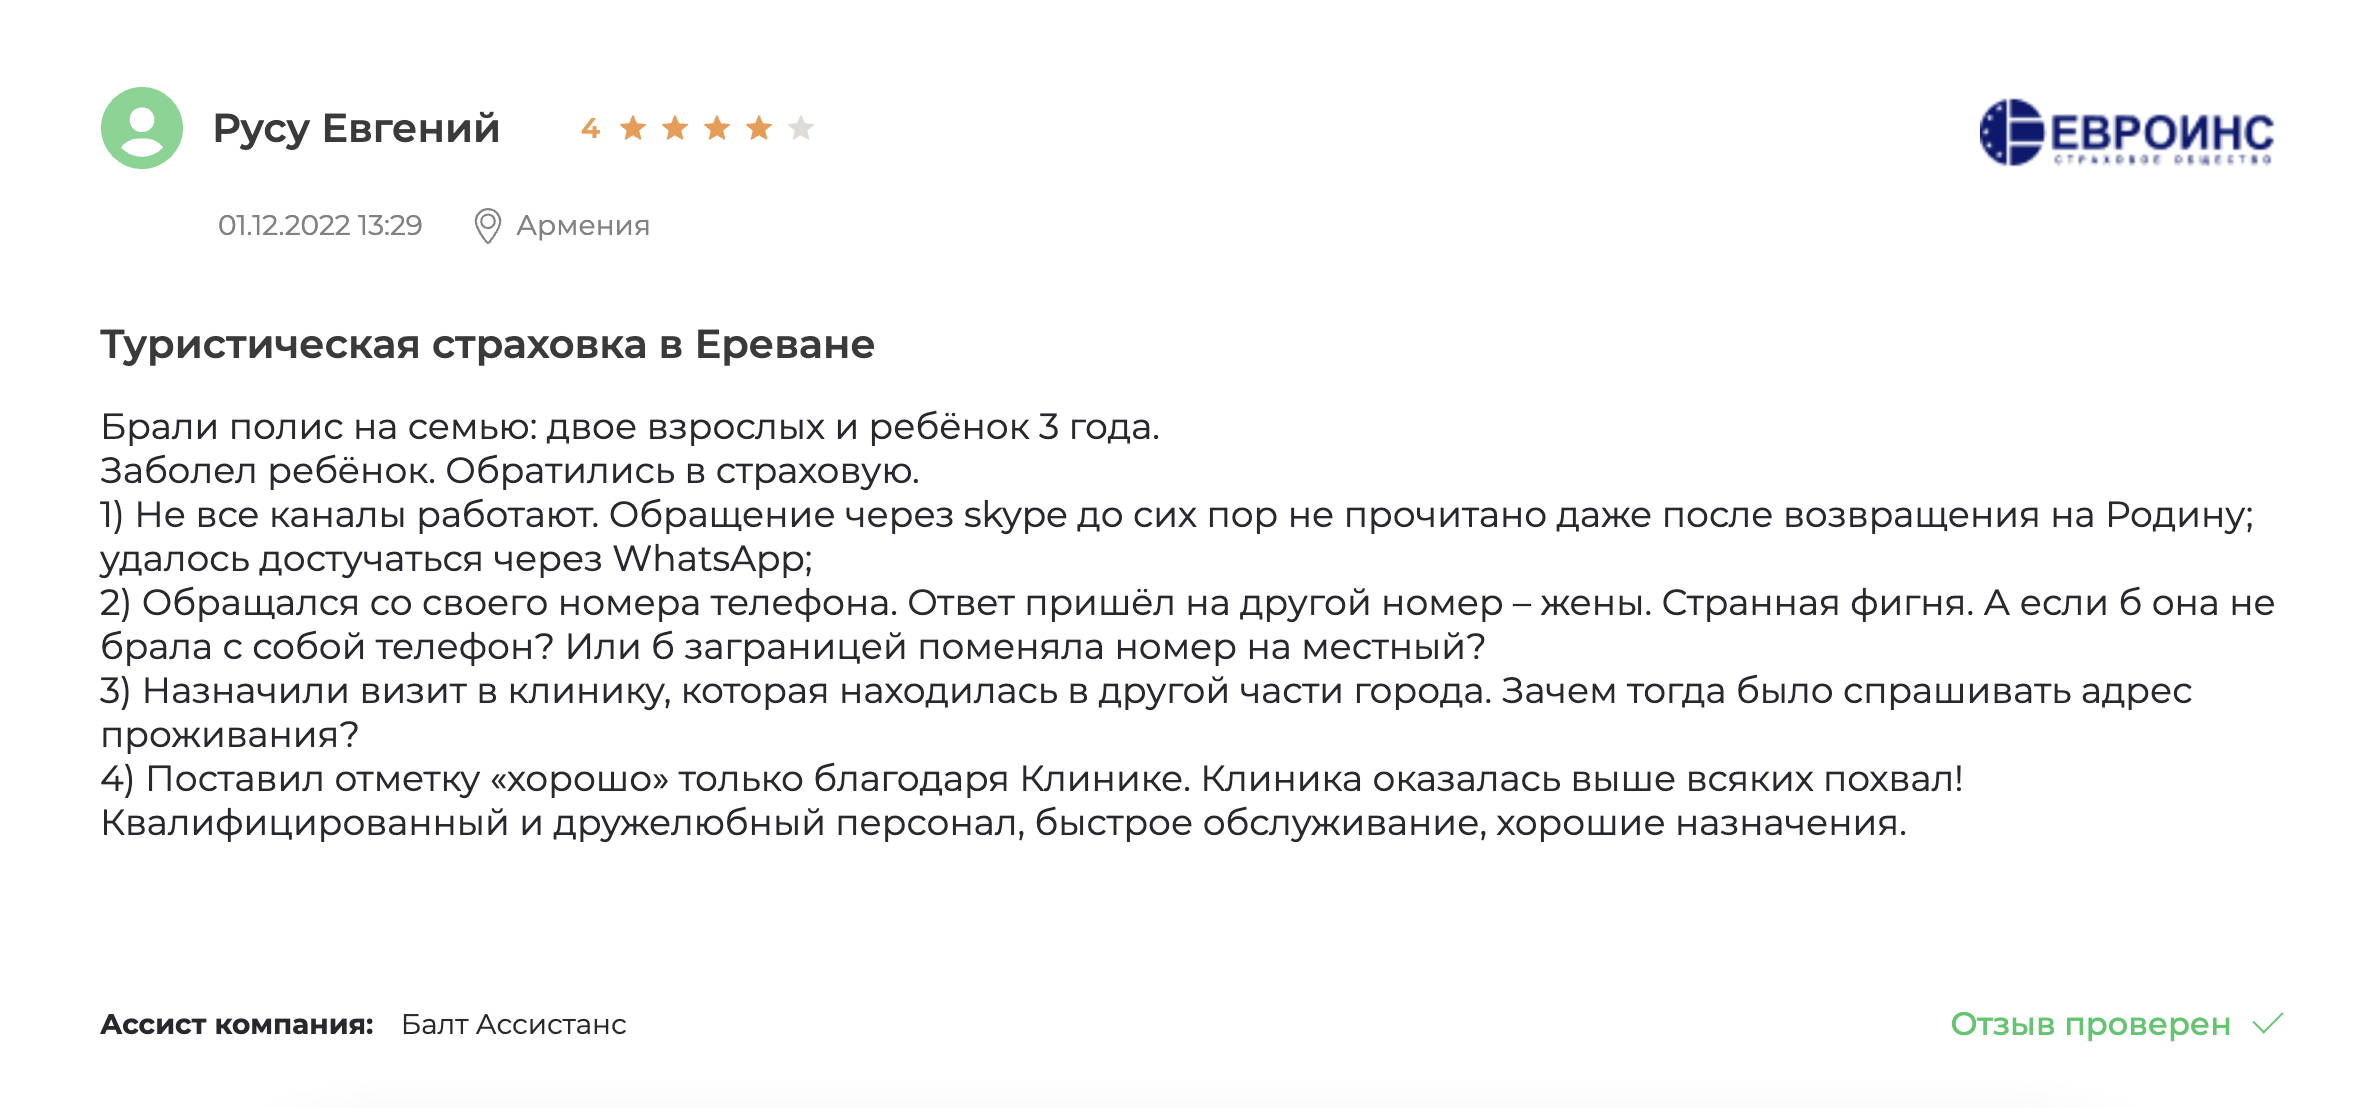Viewport: 2380px width, 1108px height.
Task: Click the second orange rating star
Action: 675,128
